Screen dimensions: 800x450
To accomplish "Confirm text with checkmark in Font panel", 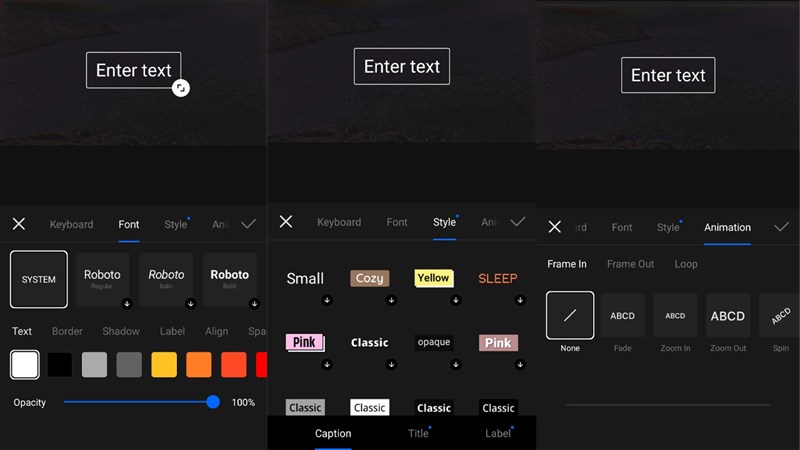I will click(248, 224).
